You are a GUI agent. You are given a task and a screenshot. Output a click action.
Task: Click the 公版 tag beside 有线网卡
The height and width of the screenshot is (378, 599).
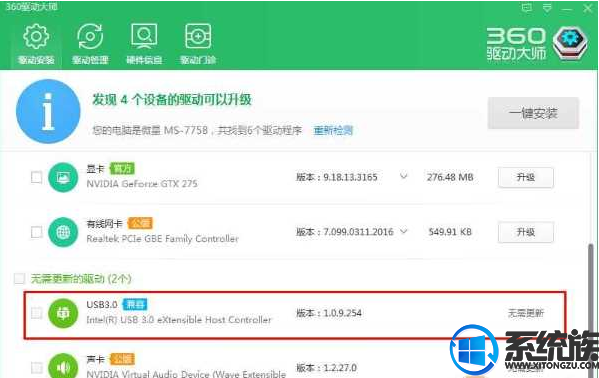click(x=140, y=223)
